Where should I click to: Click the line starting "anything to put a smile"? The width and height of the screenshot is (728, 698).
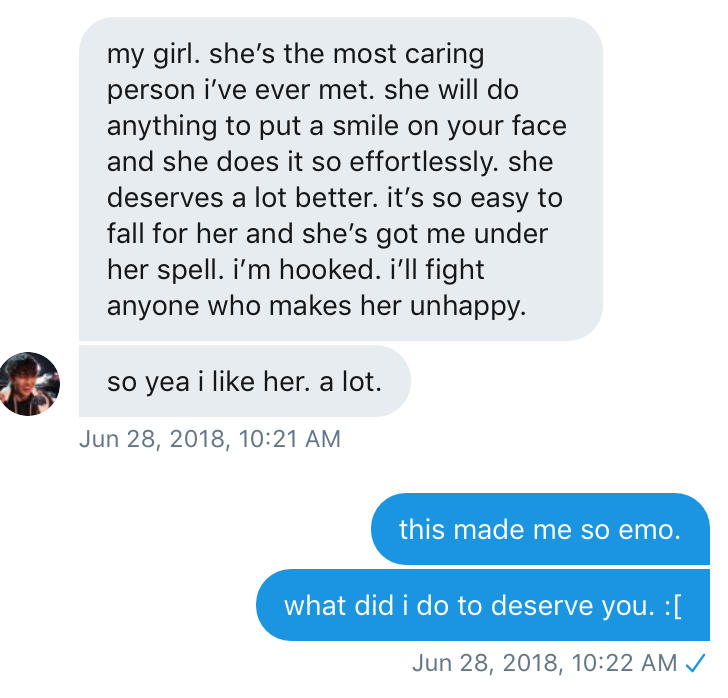click(x=337, y=126)
